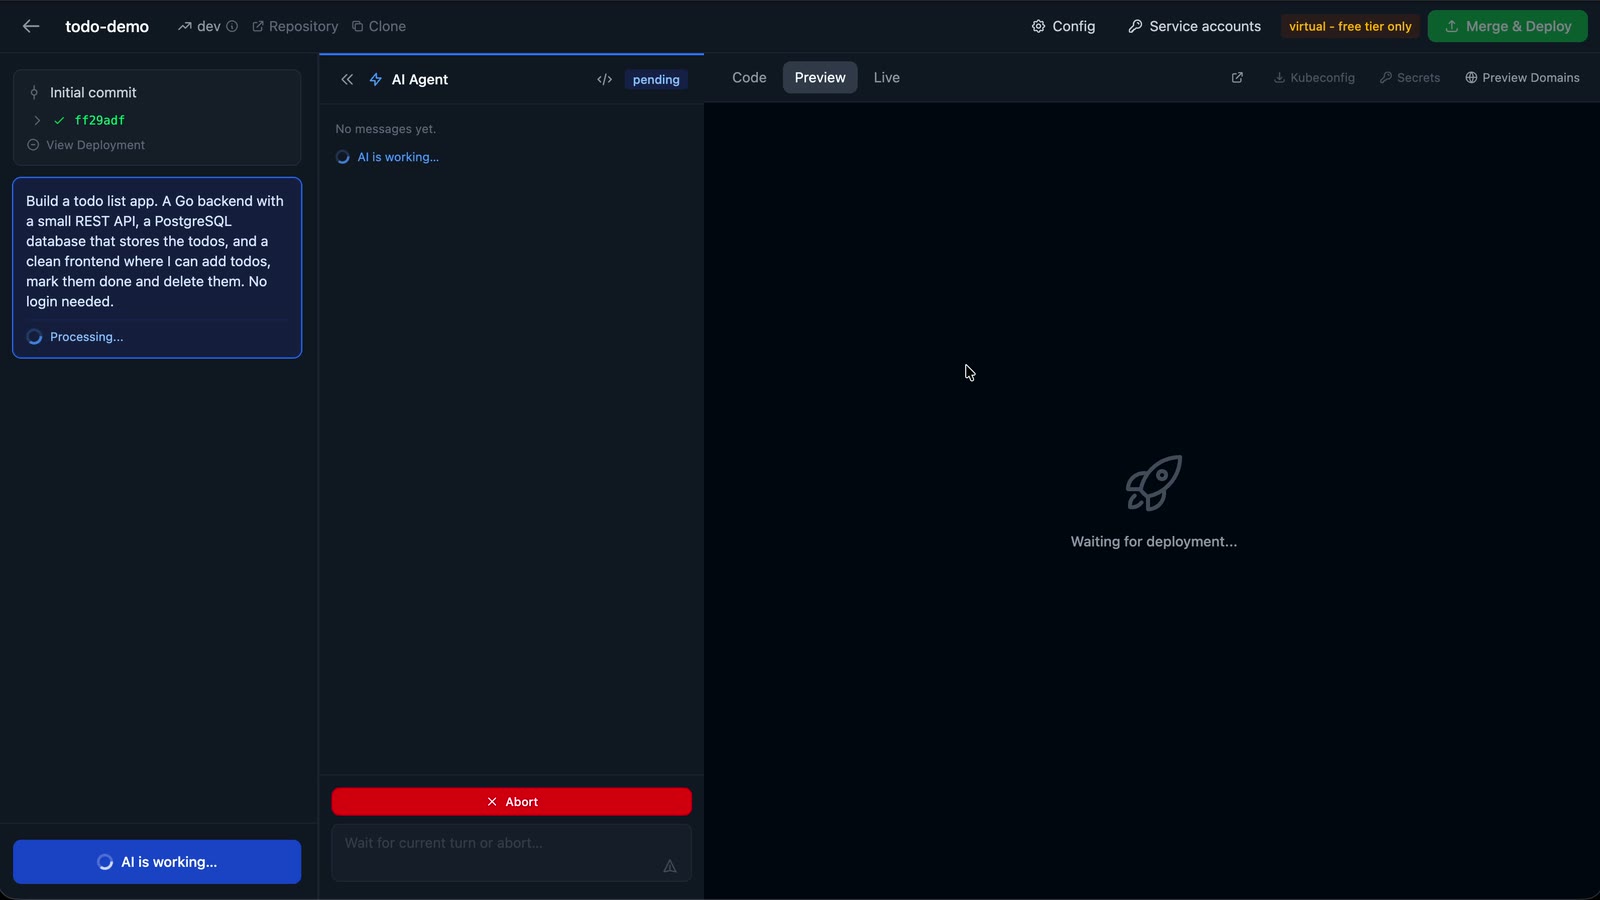Click View Deployment link
Screen dimensions: 1600x900
tap(87, 145)
